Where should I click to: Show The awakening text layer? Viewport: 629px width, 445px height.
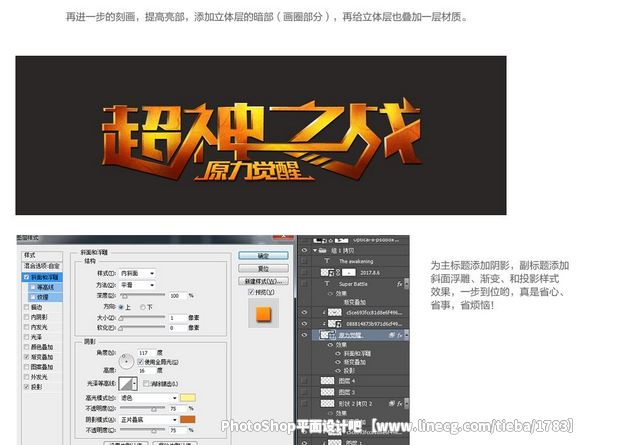[304, 261]
